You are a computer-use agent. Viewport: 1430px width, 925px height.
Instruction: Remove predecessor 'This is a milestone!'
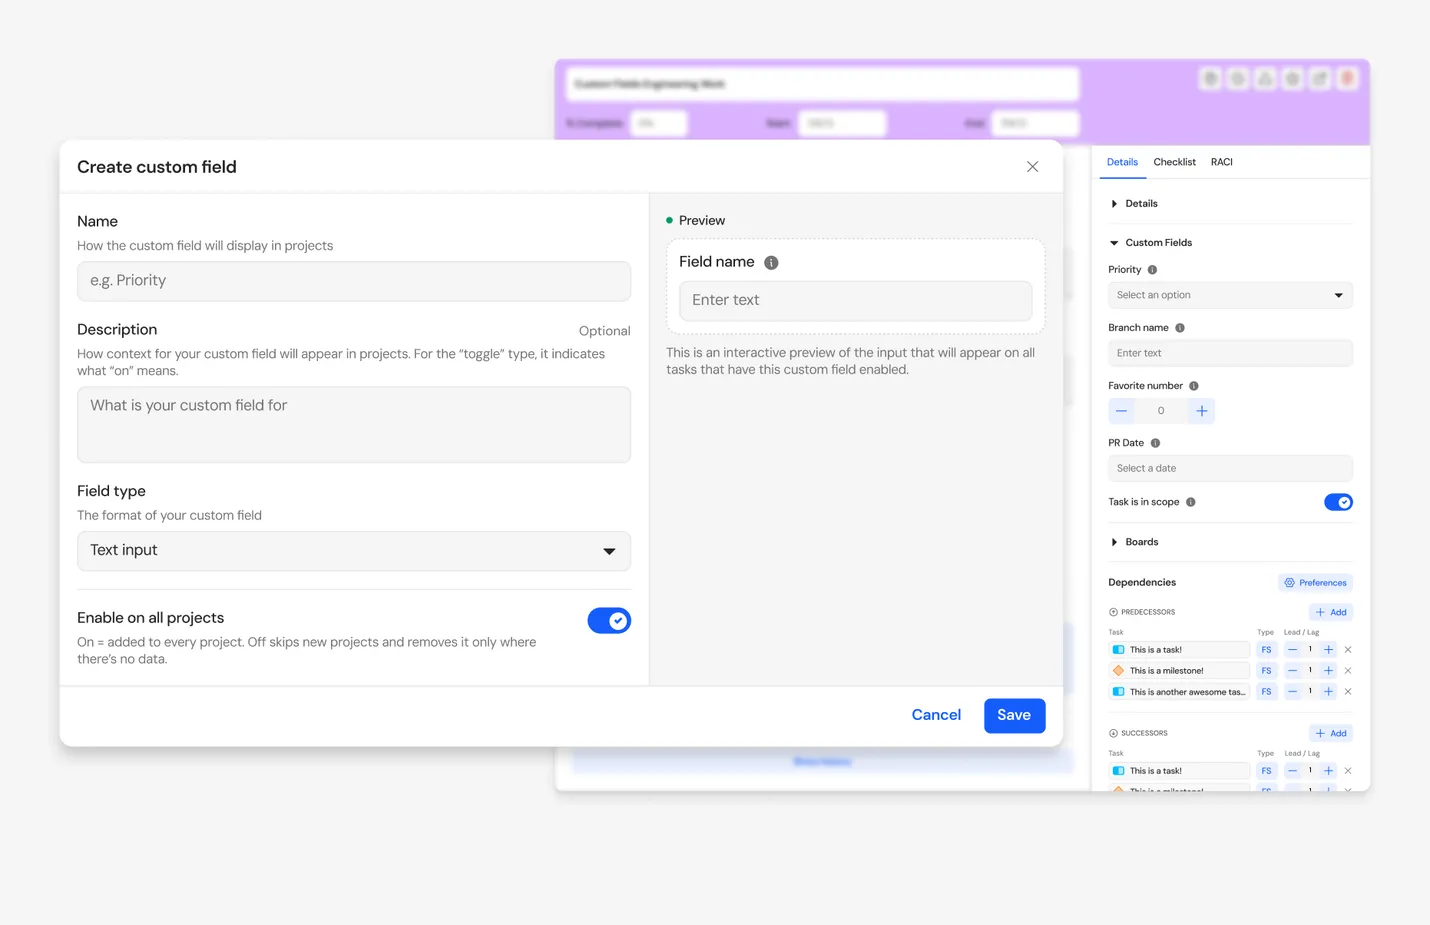[x=1348, y=671]
